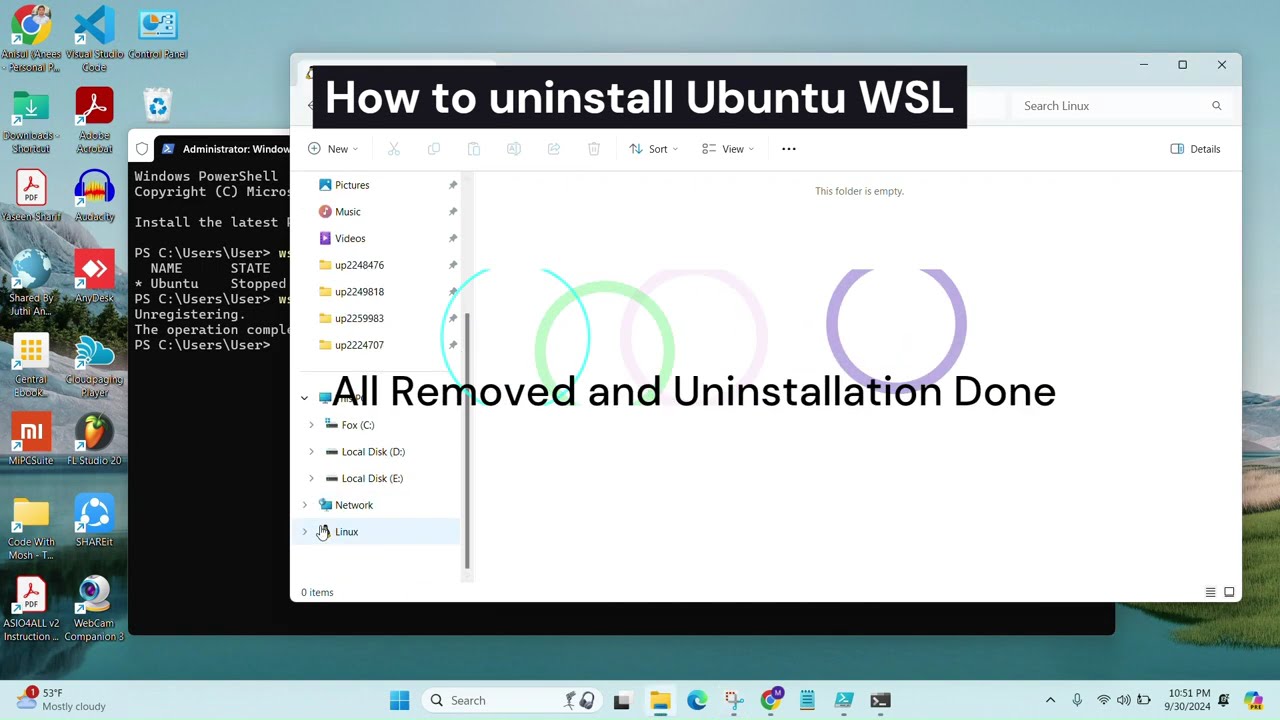
Task: Open Code With Mosh folder on desktop
Action: click(x=31, y=528)
